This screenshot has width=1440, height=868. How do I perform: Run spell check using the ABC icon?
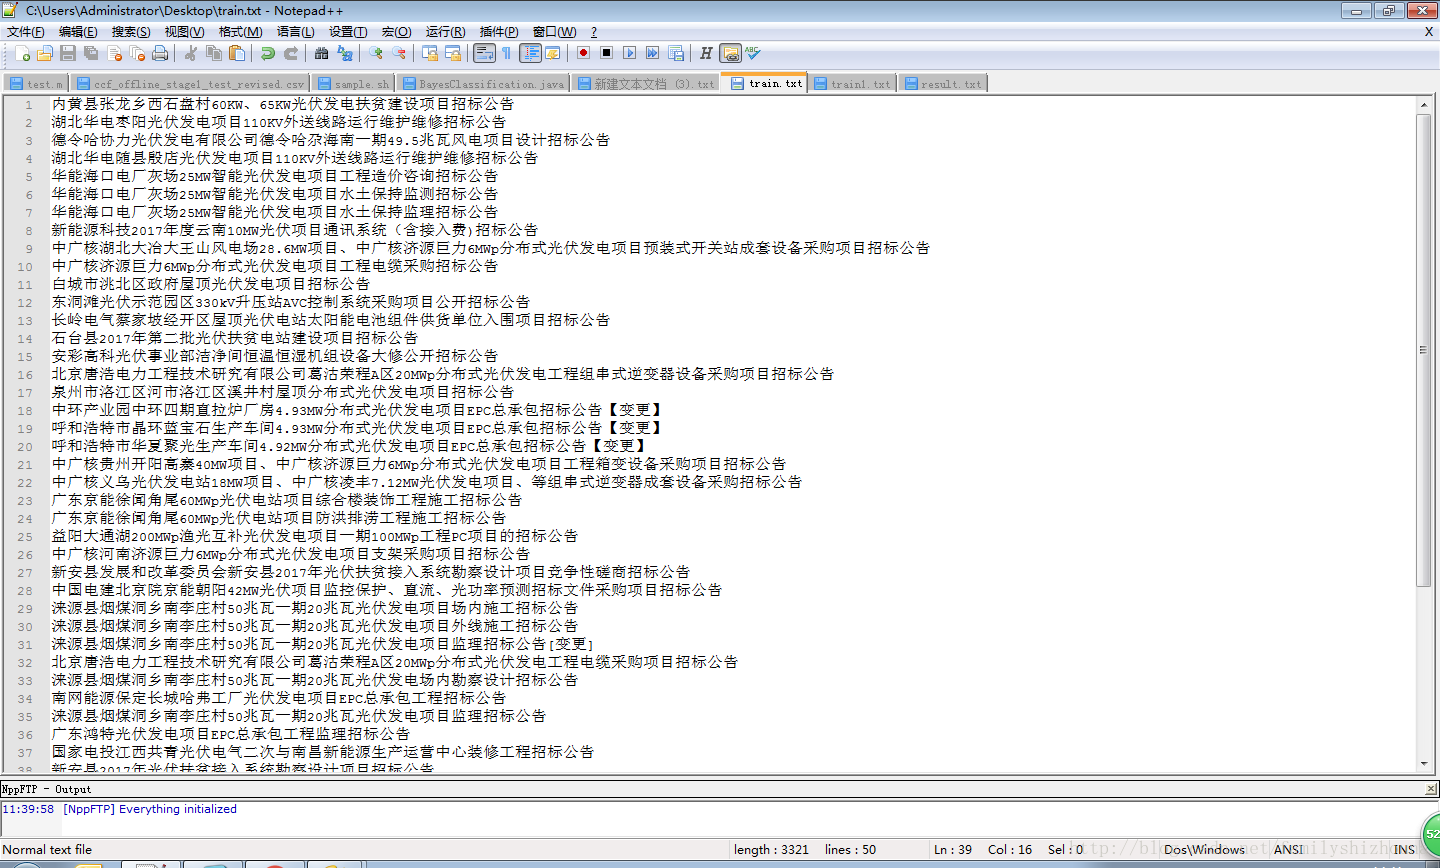pyautogui.click(x=753, y=53)
